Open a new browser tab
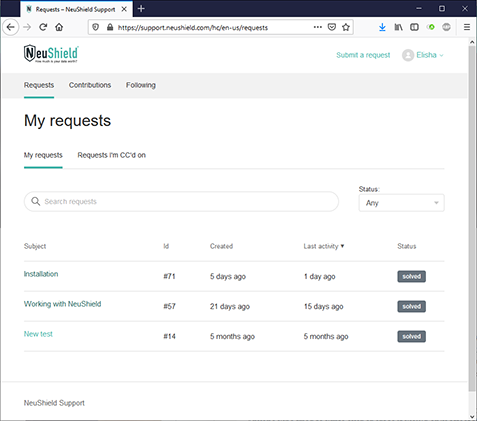This screenshot has height=421, width=477. click(141, 9)
